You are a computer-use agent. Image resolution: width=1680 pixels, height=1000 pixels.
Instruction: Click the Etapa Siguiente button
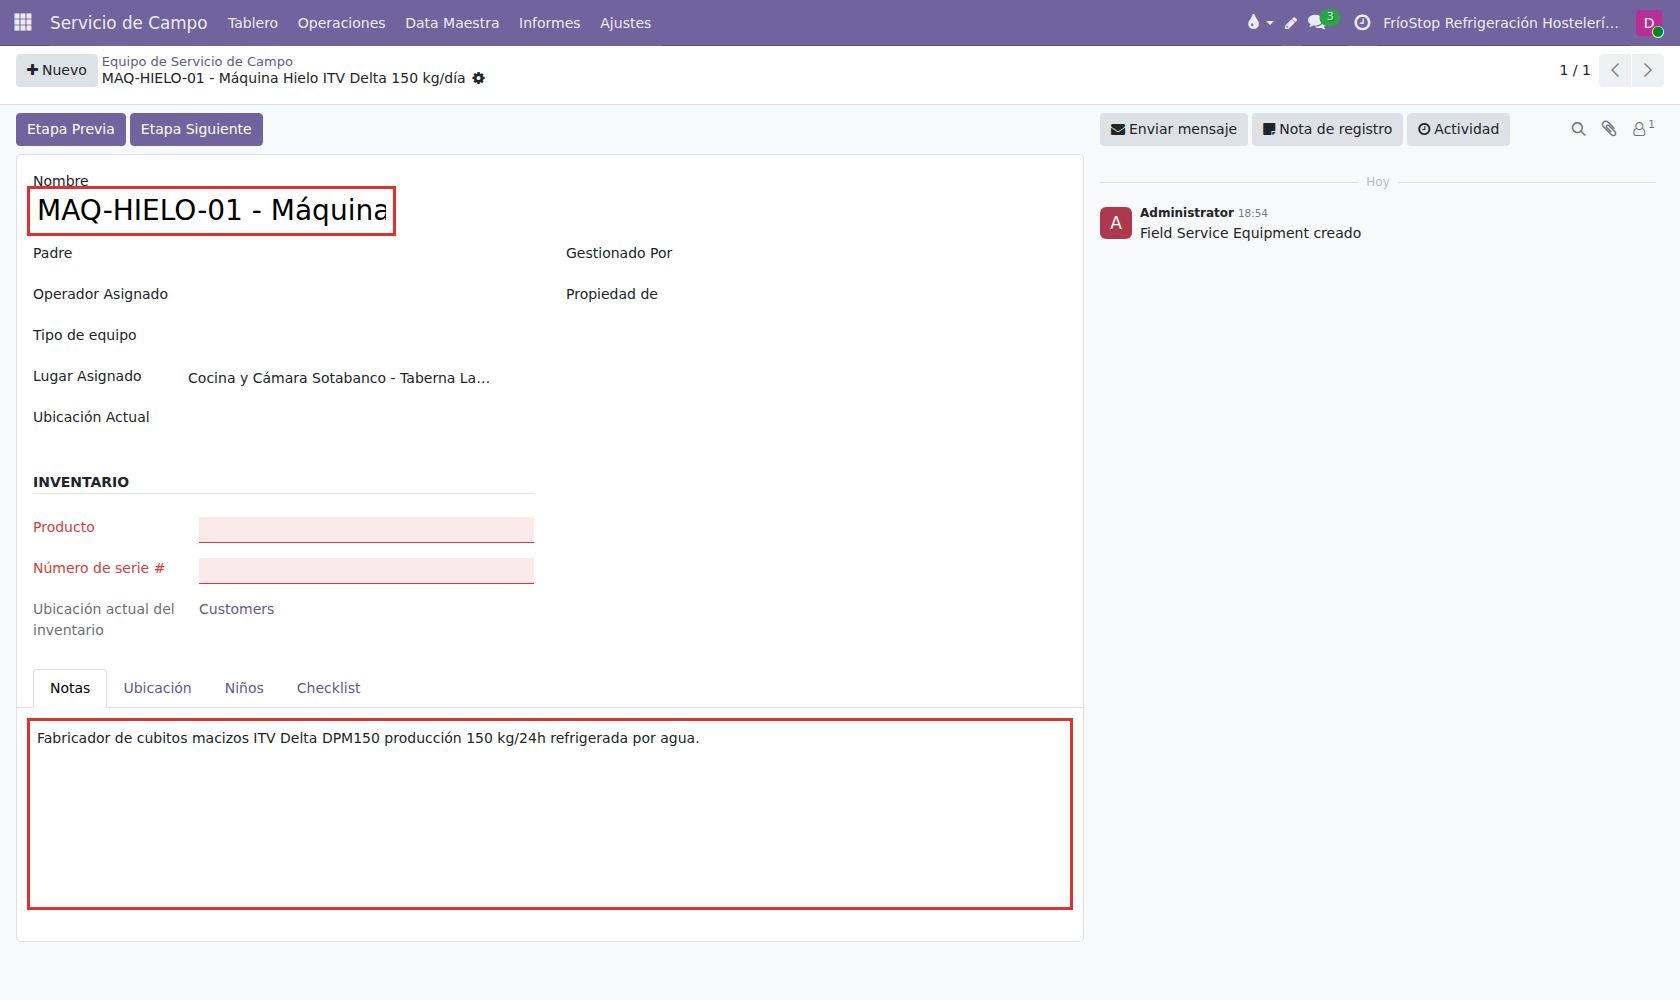pyautogui.click(x=196, y=129)
